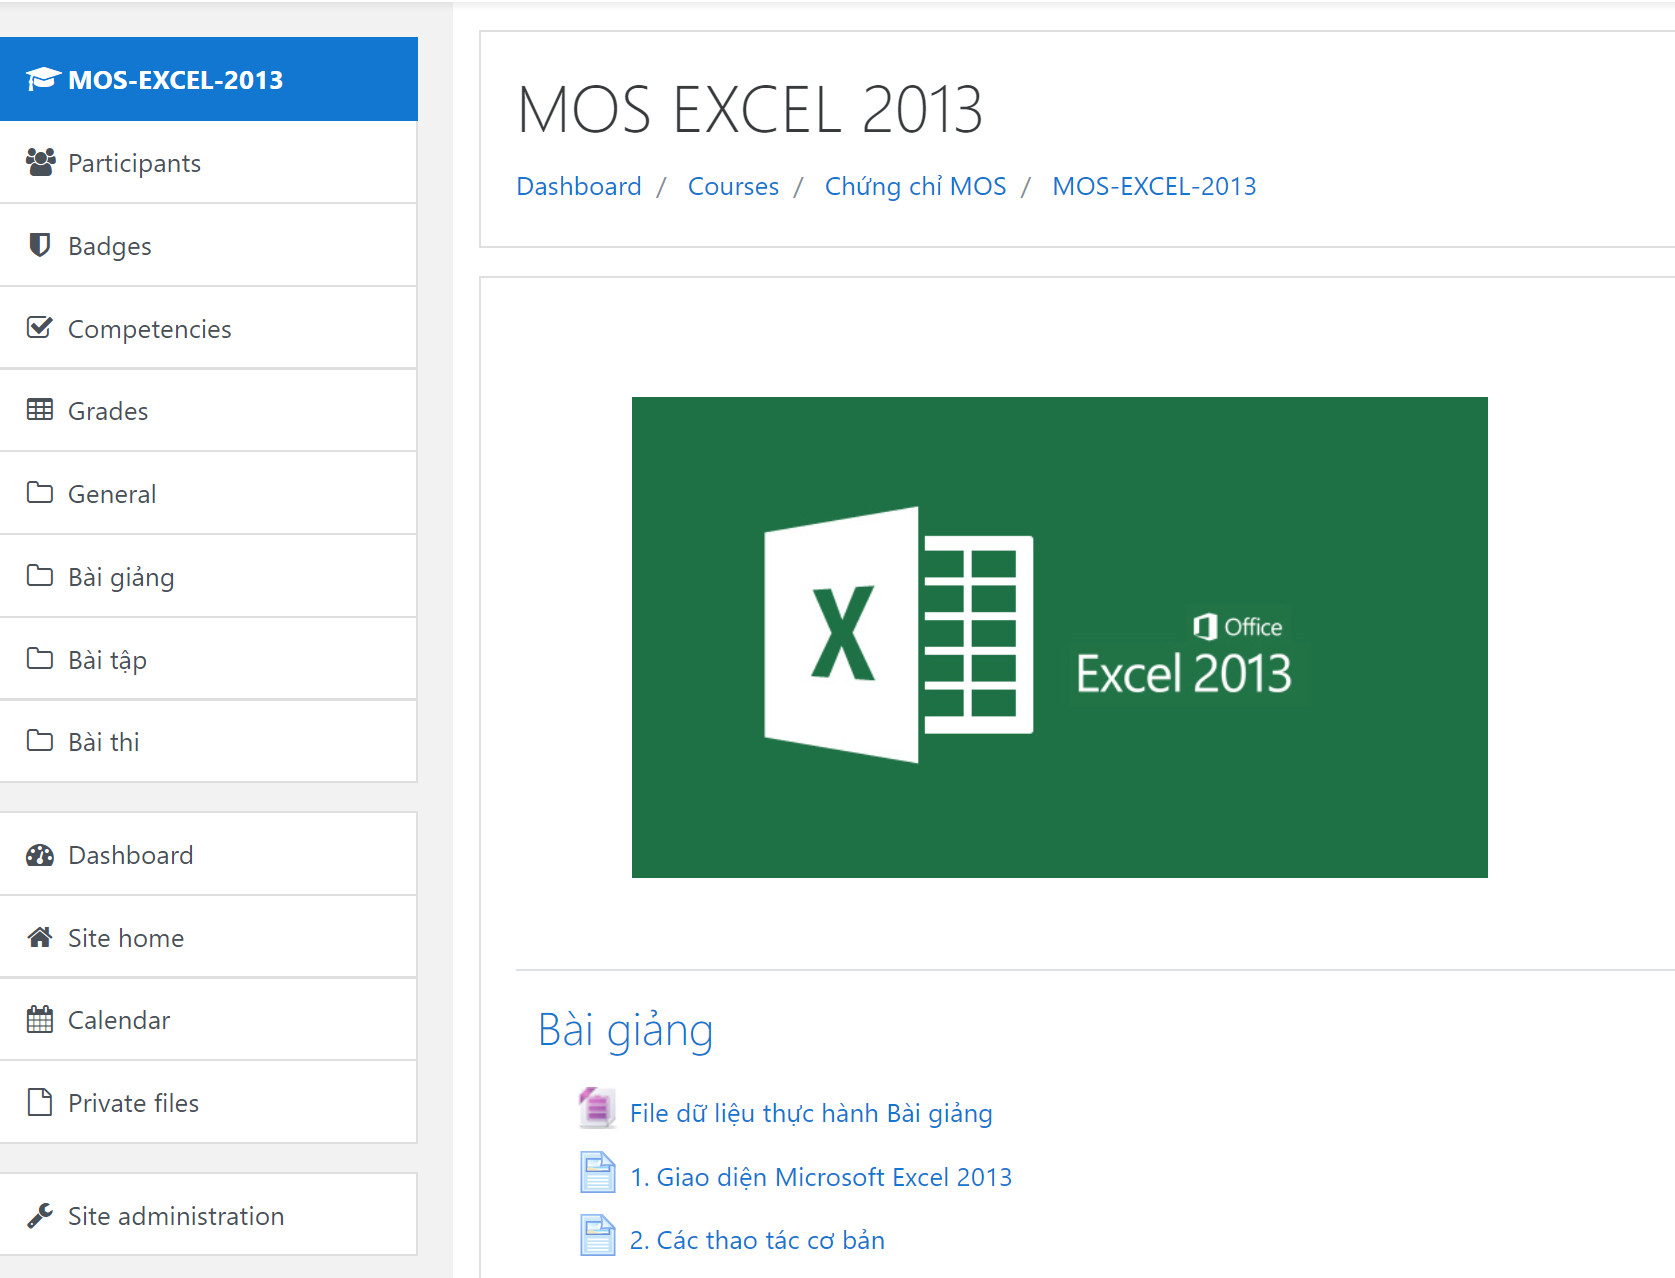
Task: Open Competencies from the sidebar
Action: [x=209, y=328]
